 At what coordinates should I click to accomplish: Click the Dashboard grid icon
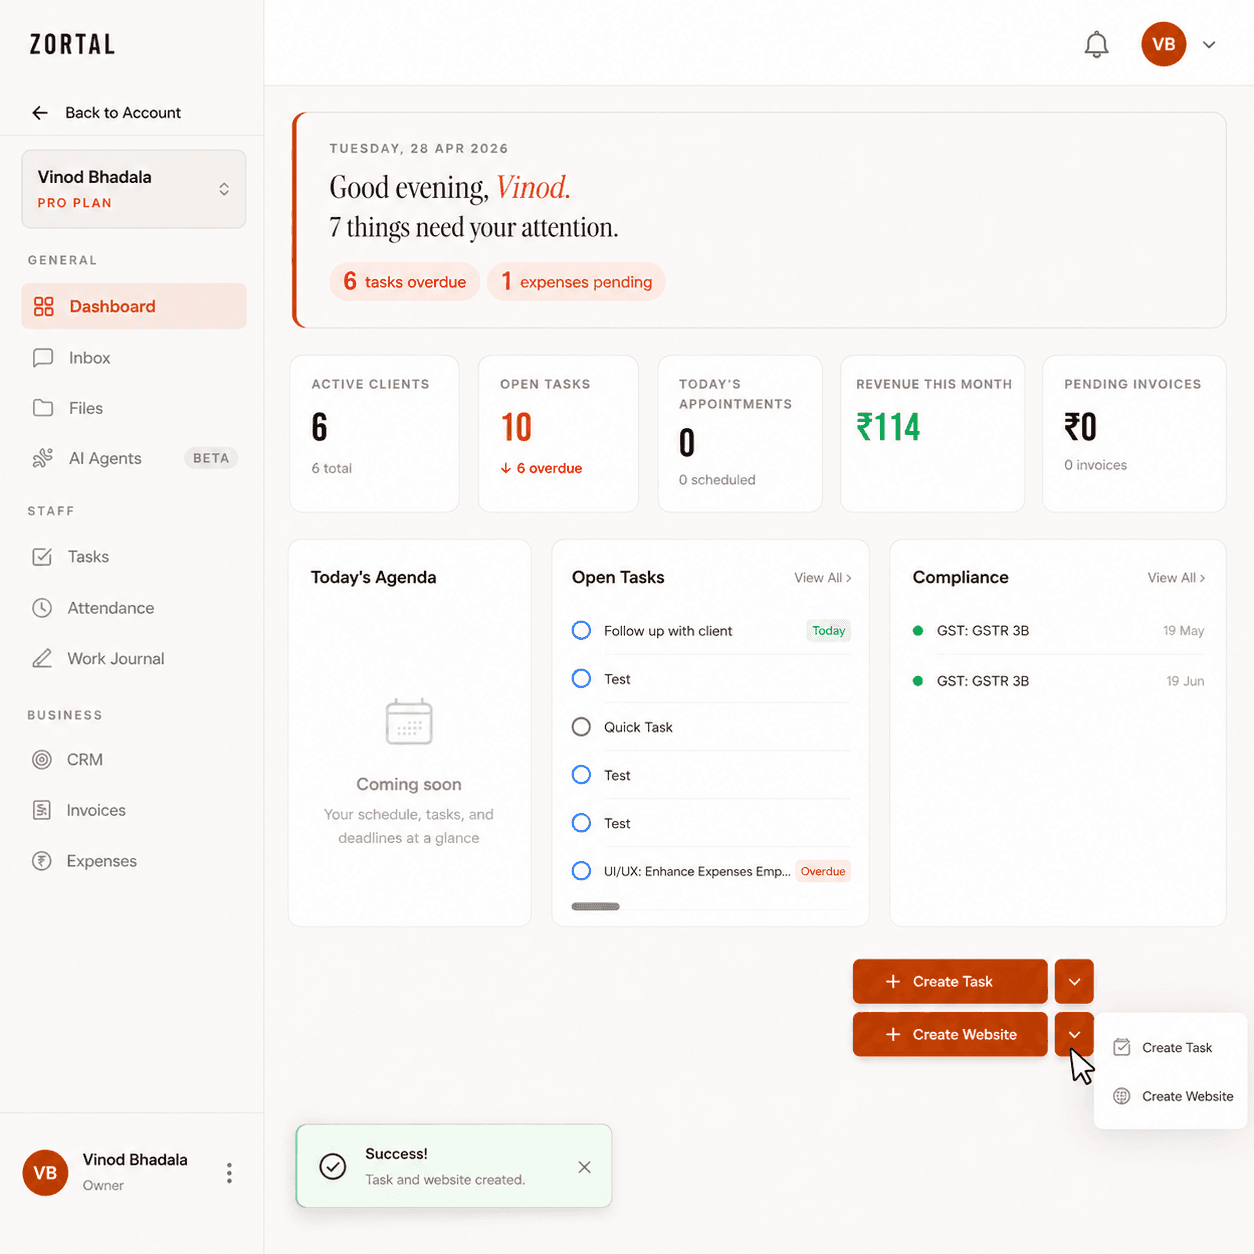pyautogui.click(x=43, y=306)
